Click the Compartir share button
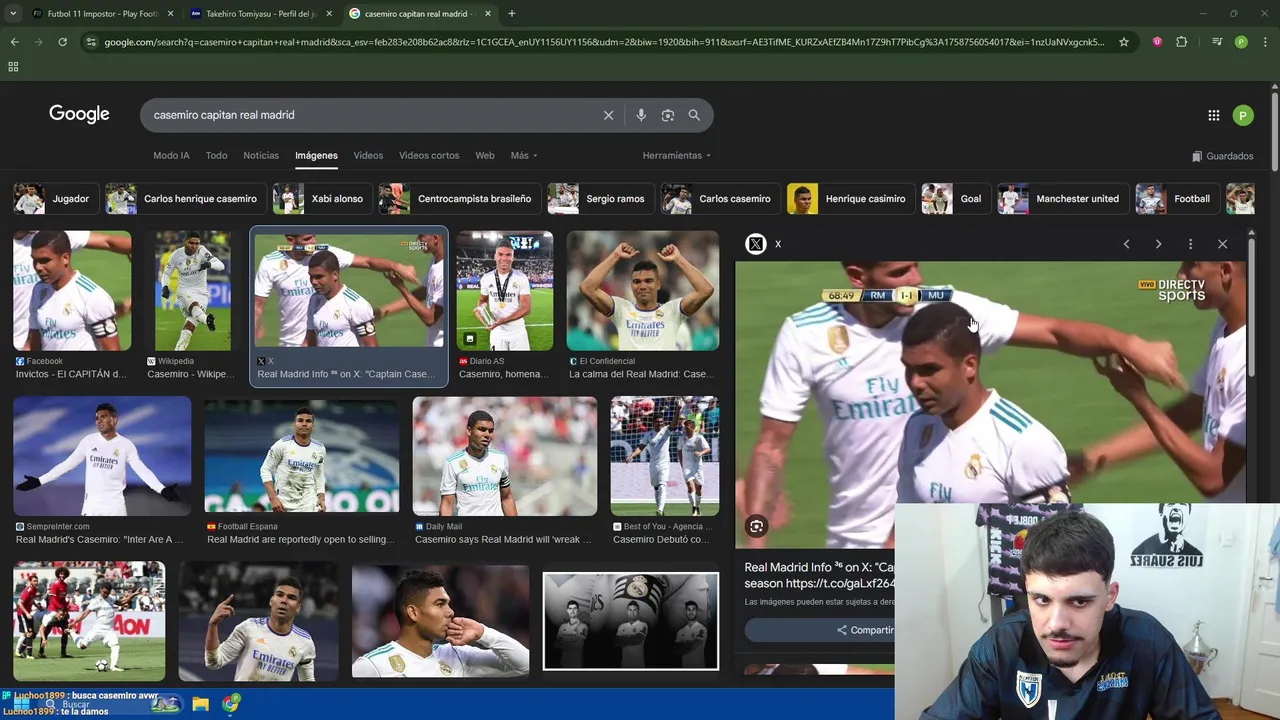The width and height of the screenshot is (1280, 720). (867, 630)
